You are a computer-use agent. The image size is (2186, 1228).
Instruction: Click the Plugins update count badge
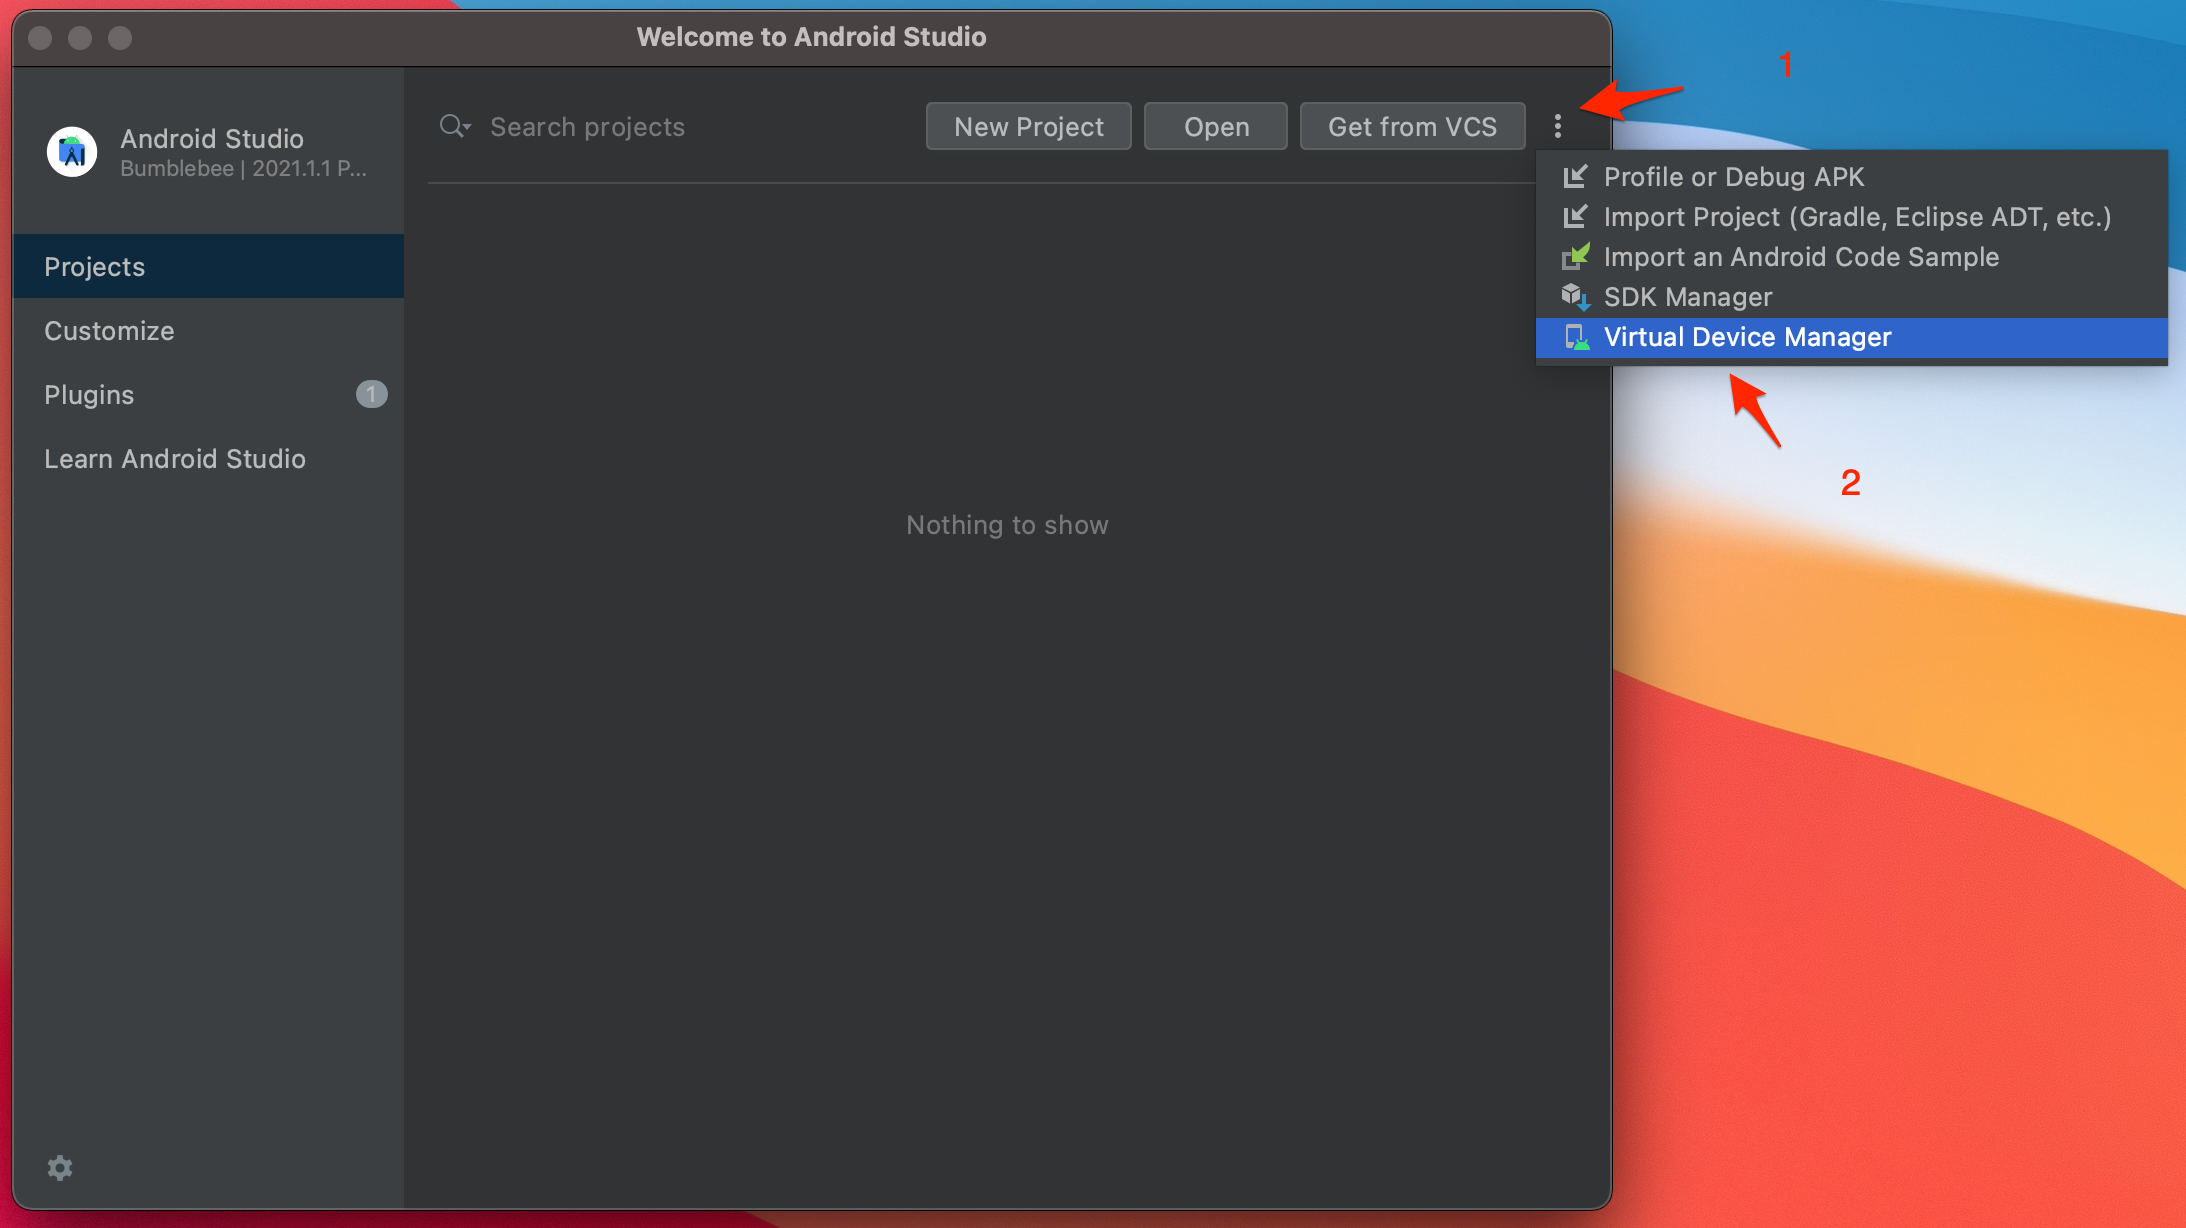tap(371, 394)
